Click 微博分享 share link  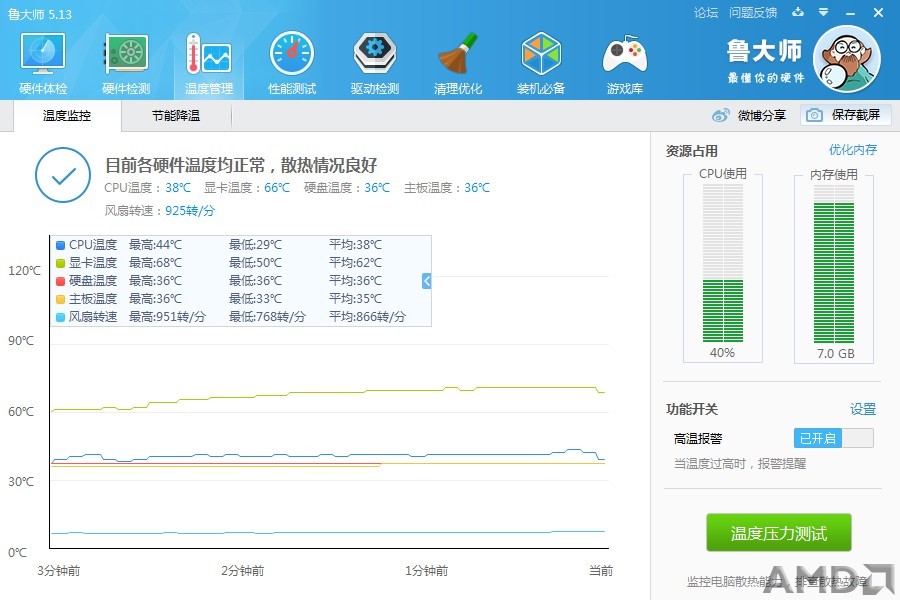[762, 115]
